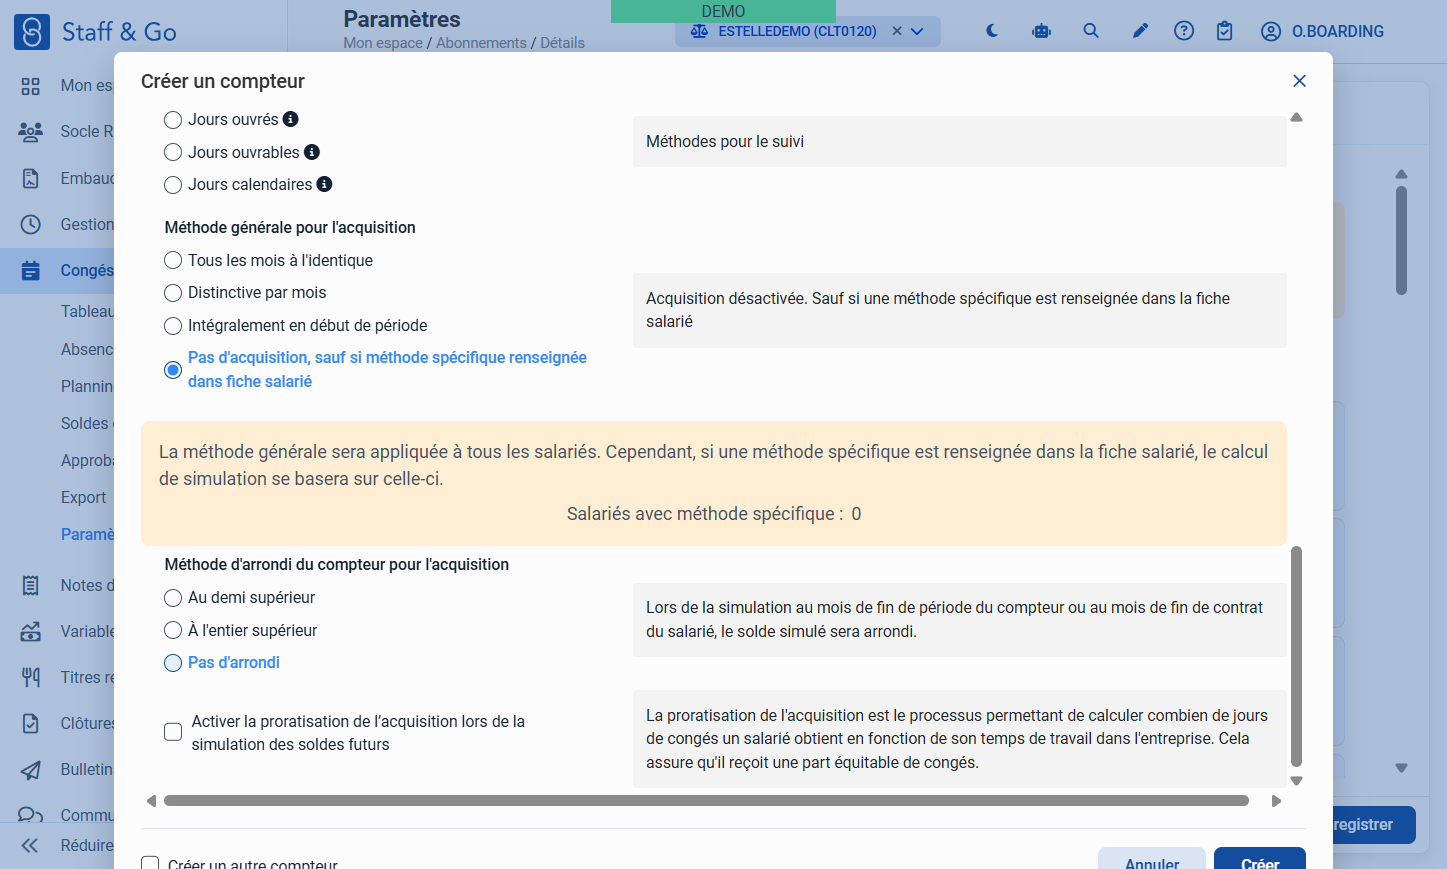Click Mon espace breadcrumb link
Viewport: 1447px width, 869px height.
tap(382, 43)
